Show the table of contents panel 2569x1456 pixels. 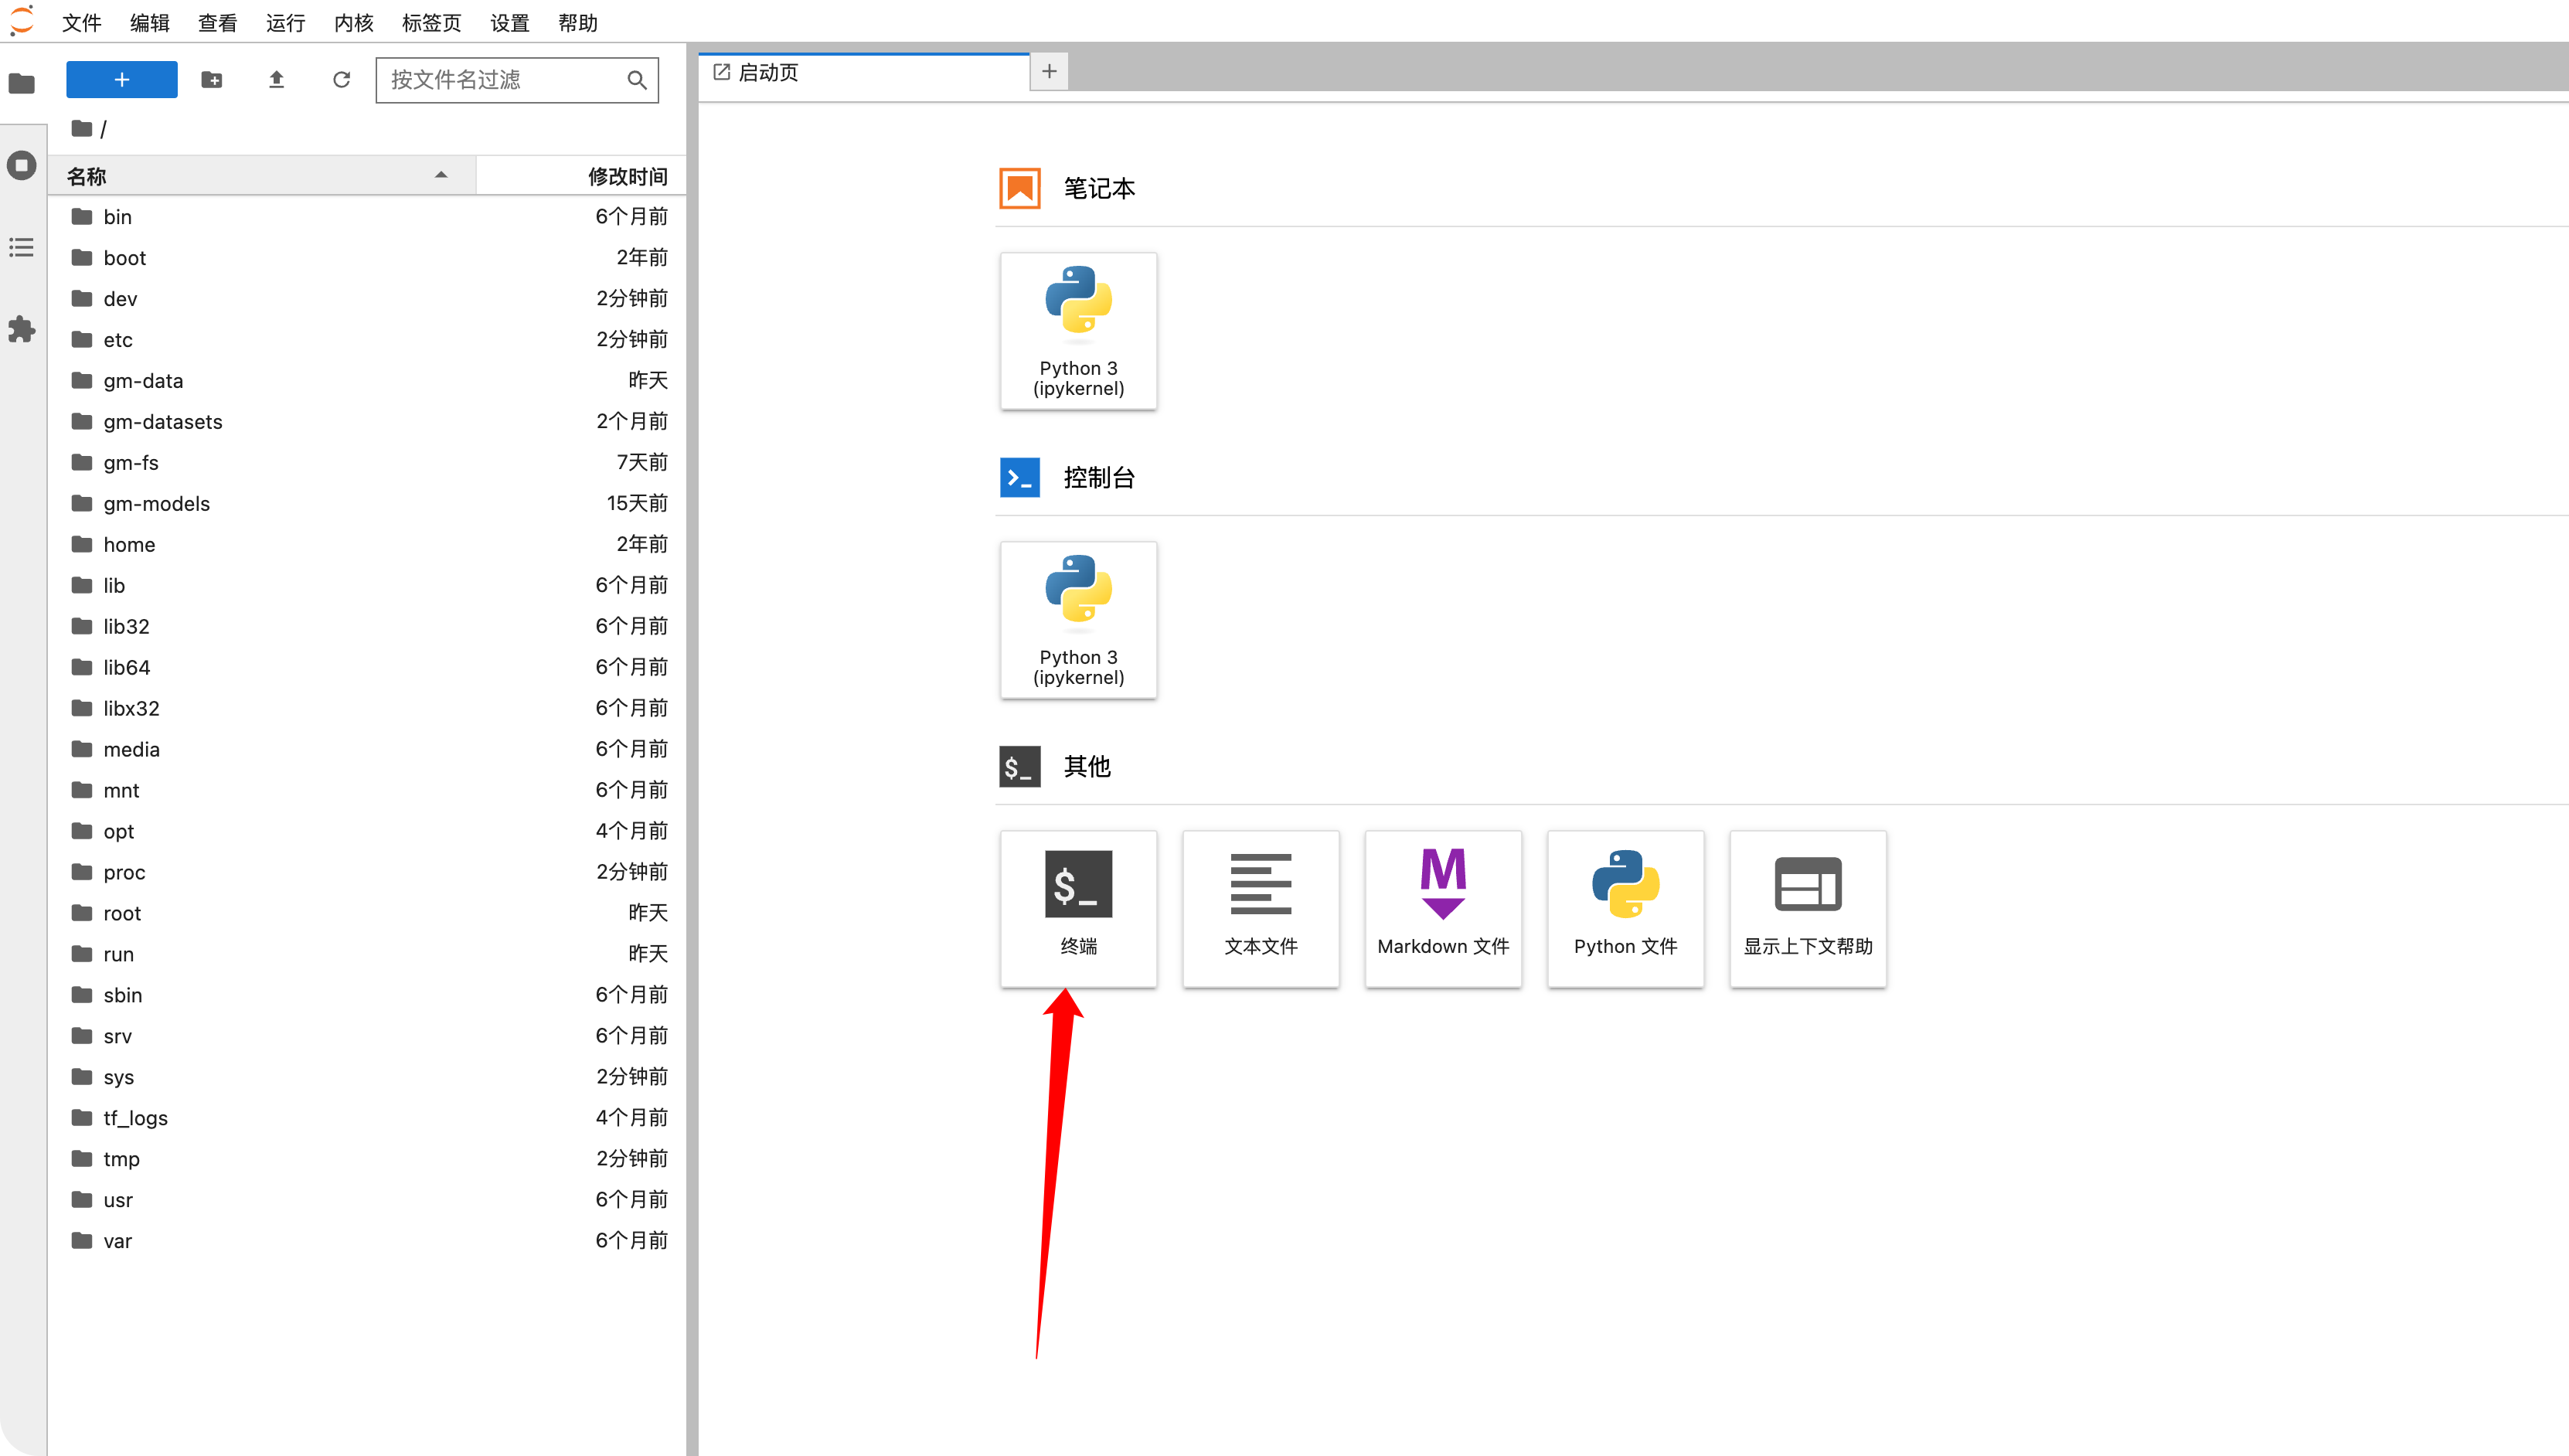[22, 247]
